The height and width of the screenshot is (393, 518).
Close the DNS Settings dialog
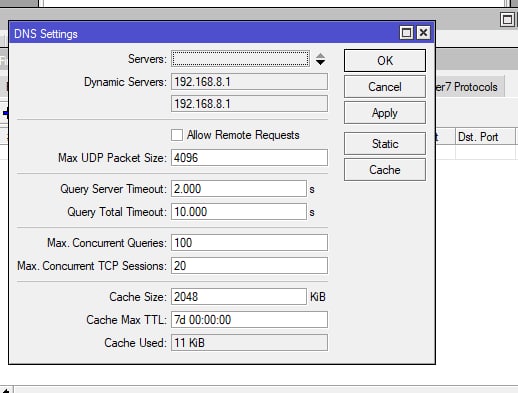423,33
